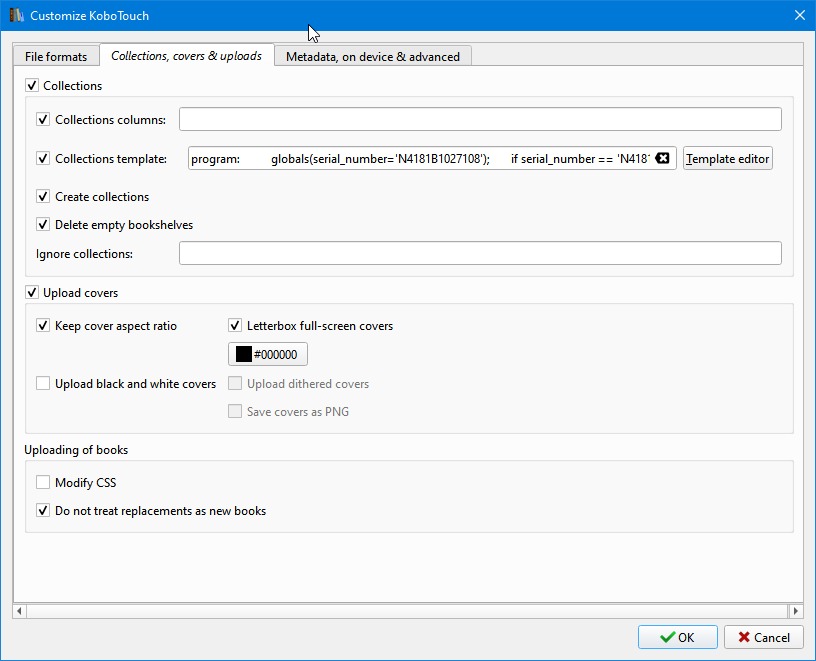Image resolution: width=816 pixels, height=661 pixels.
Task: Open the Template editor
Action: (x=728, y=158)
